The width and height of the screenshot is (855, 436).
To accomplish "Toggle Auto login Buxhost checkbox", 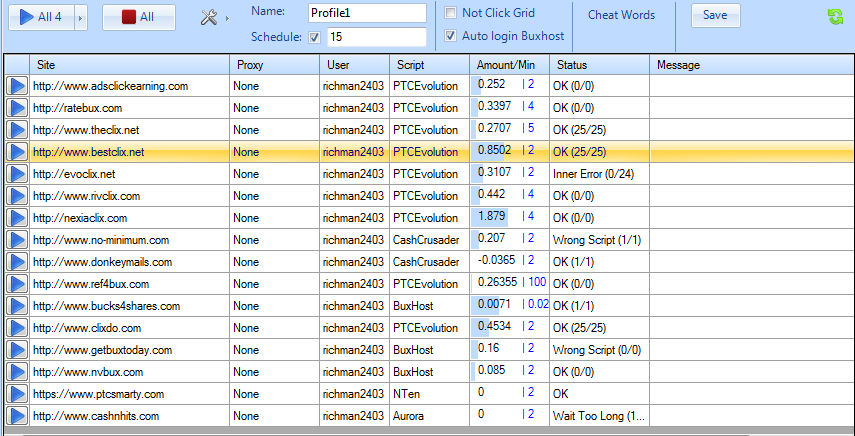I will [x=450, y=36].
